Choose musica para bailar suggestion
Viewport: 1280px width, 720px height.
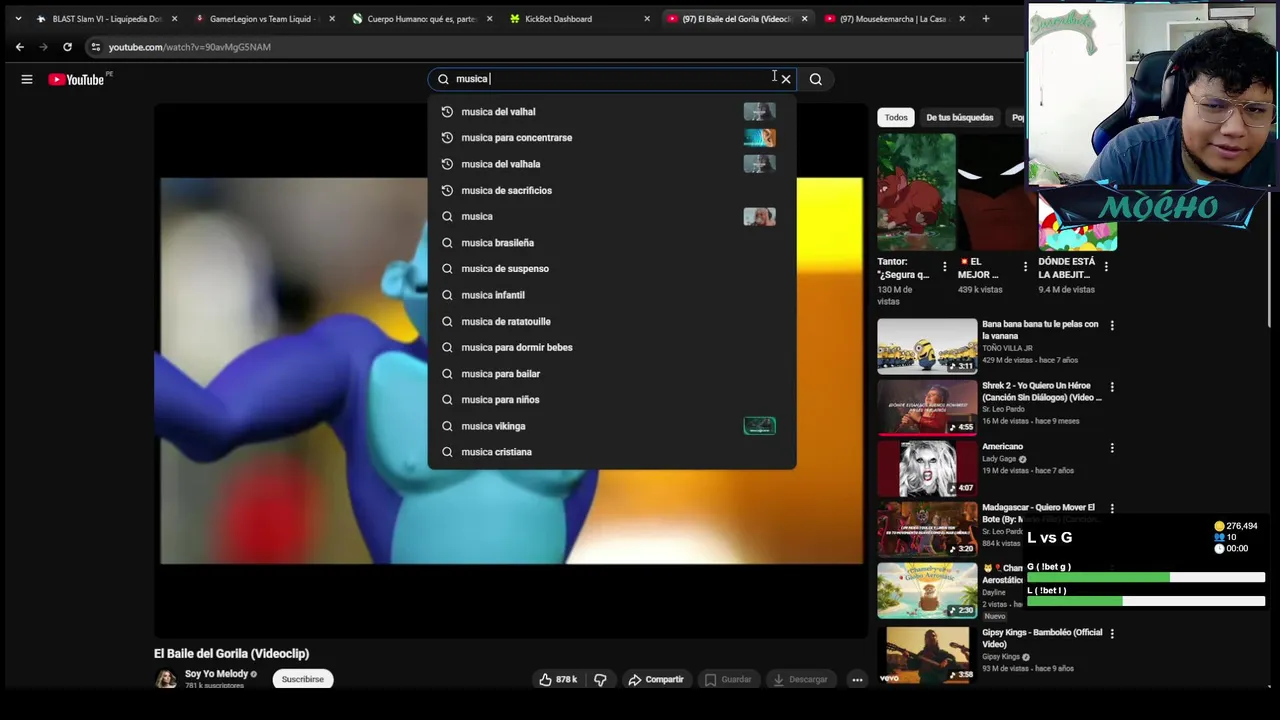612,374
